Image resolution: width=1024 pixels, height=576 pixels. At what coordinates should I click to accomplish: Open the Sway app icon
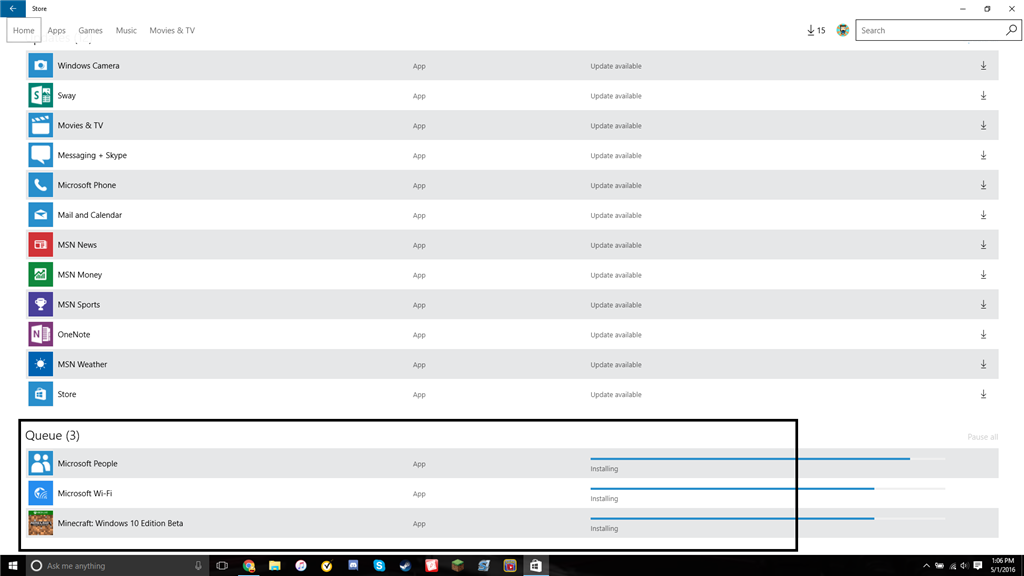click(x=40, y=95)
